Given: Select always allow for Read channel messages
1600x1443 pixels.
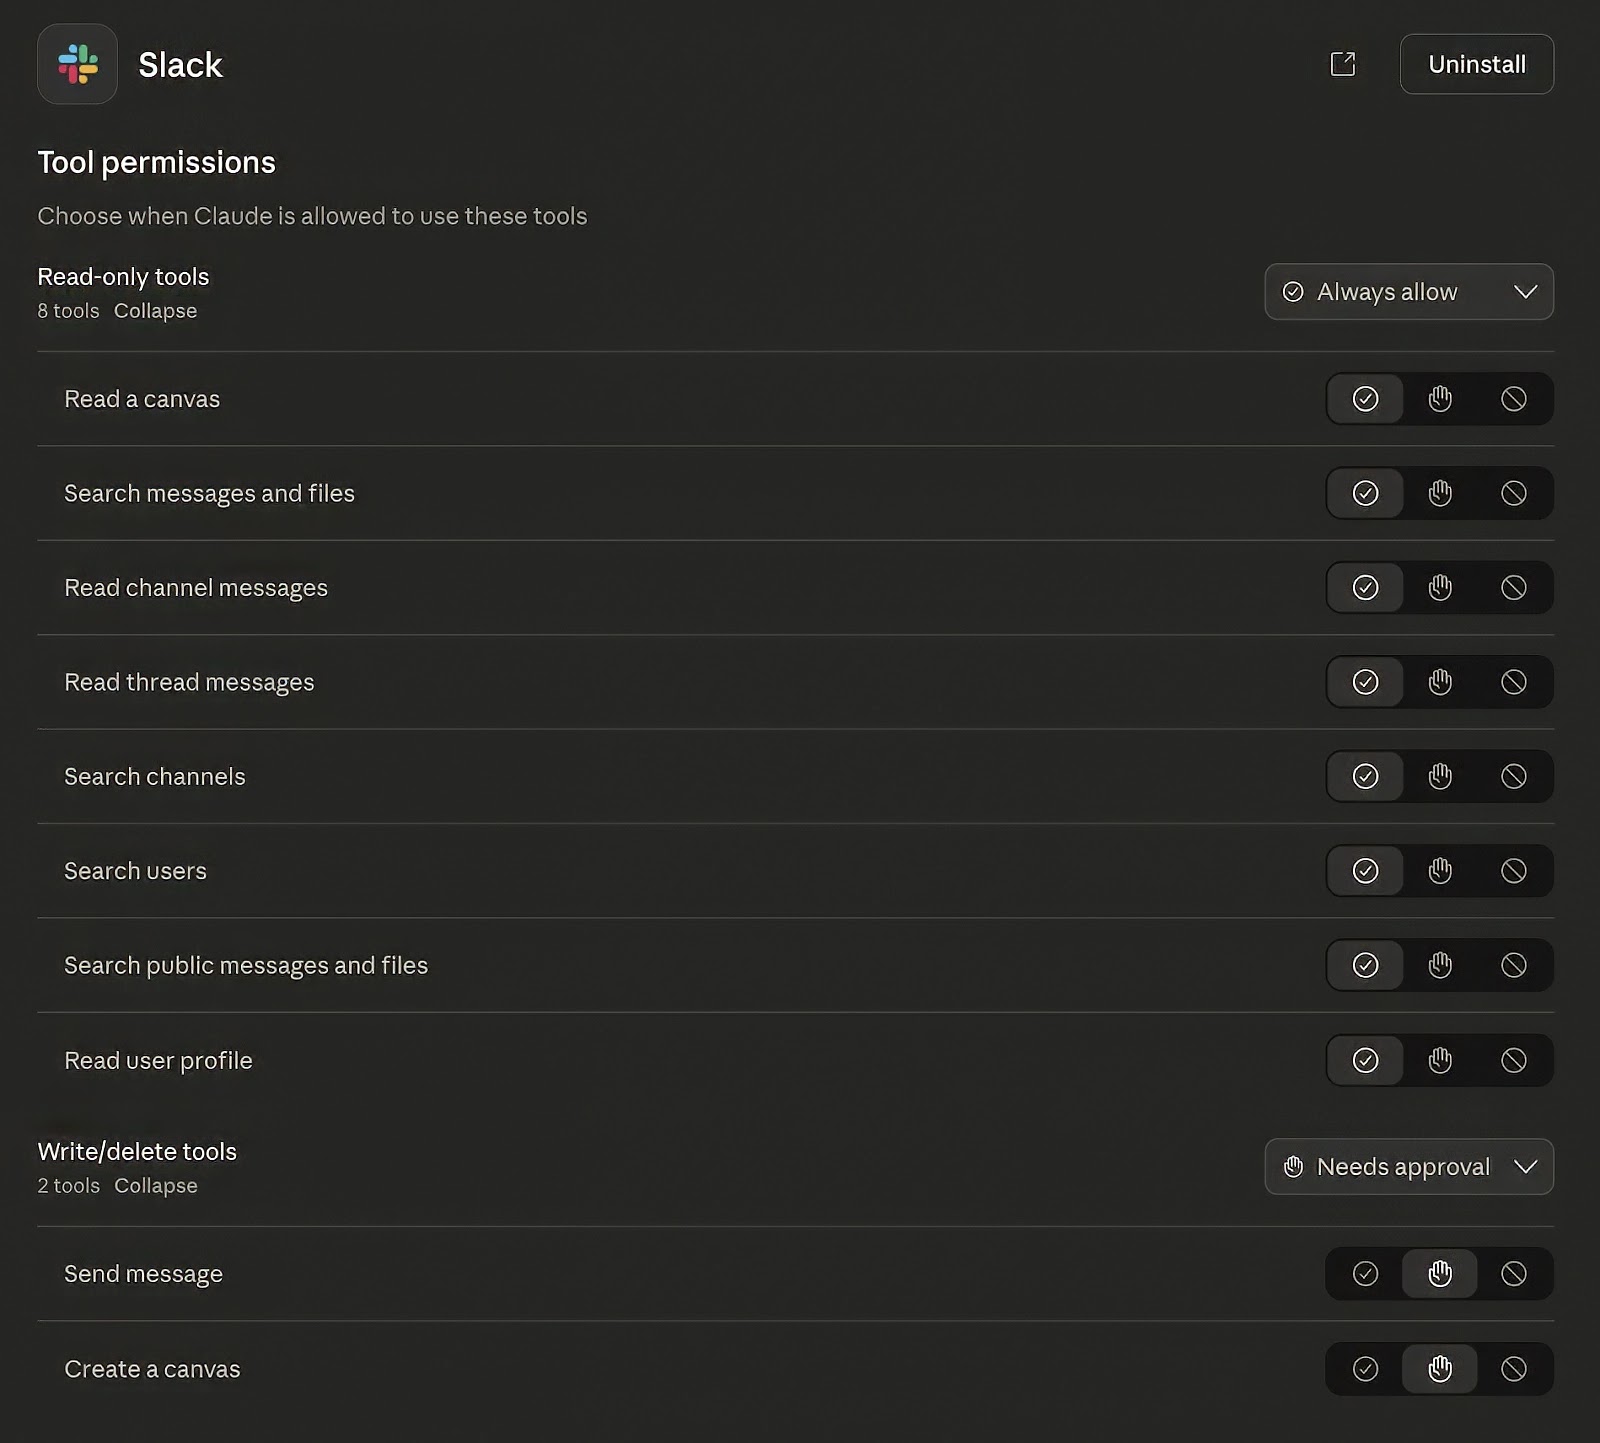Looking at the screenshot, I should pyautogui.click(x=1365, y=587).
